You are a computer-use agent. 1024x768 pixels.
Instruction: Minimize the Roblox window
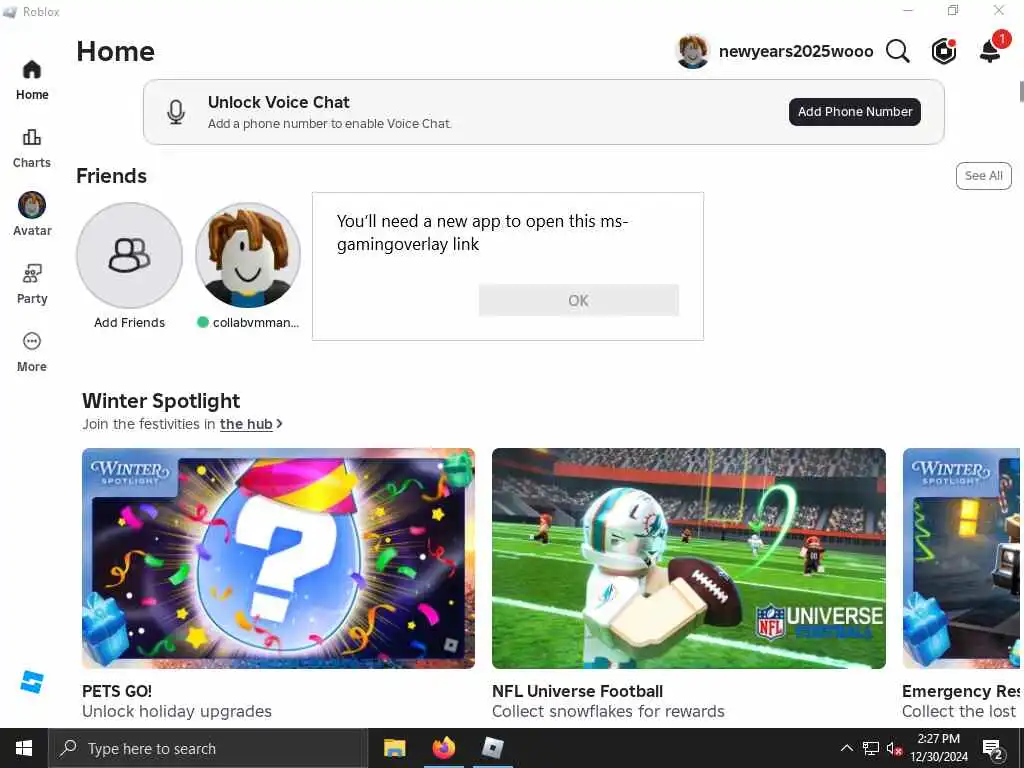tap(908, 10)
